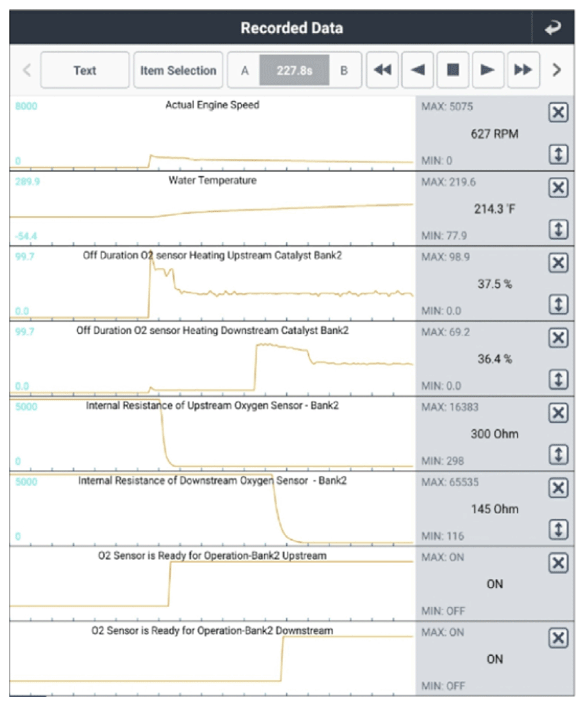This screenshot has width=585, height=706.
Task: Close the Bank2 Upstream Ready for Operation graph
Action: (x=558, y=563)
